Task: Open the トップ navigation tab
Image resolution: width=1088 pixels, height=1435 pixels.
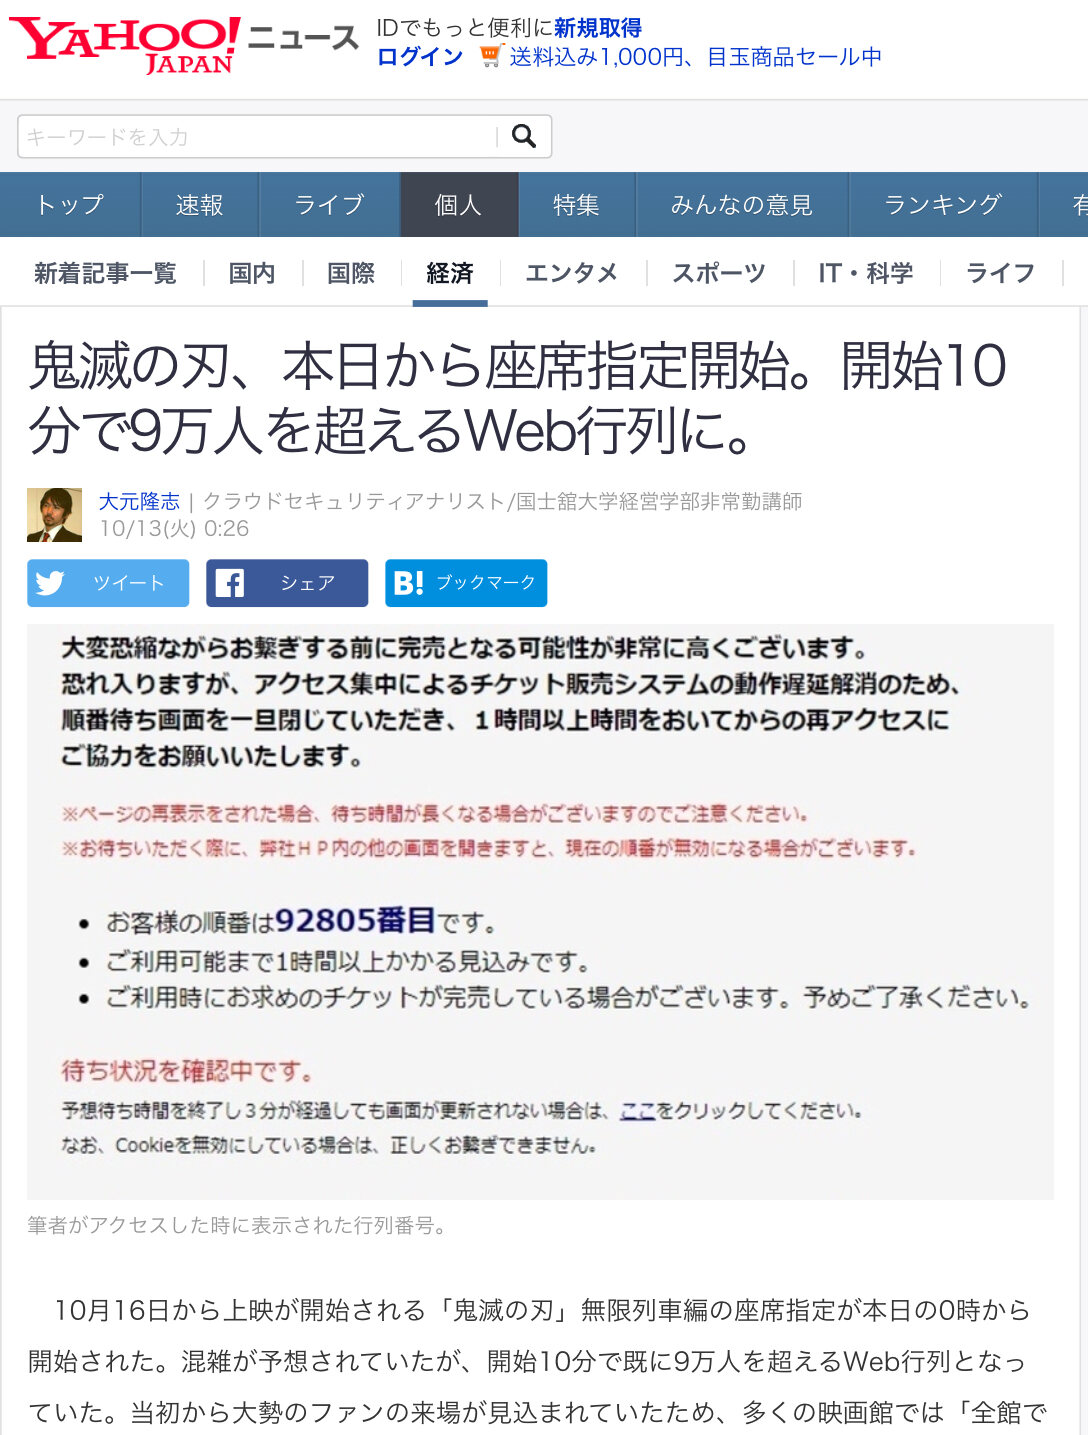Action: 70,205
